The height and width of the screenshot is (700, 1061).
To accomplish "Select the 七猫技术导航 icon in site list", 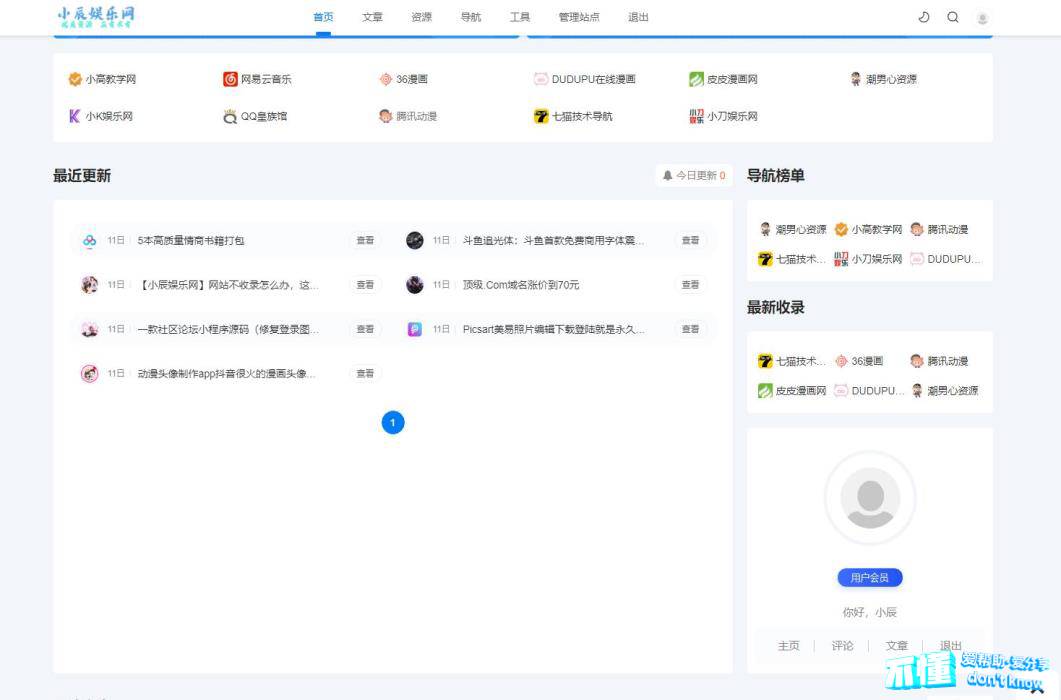I will (541, 116).
